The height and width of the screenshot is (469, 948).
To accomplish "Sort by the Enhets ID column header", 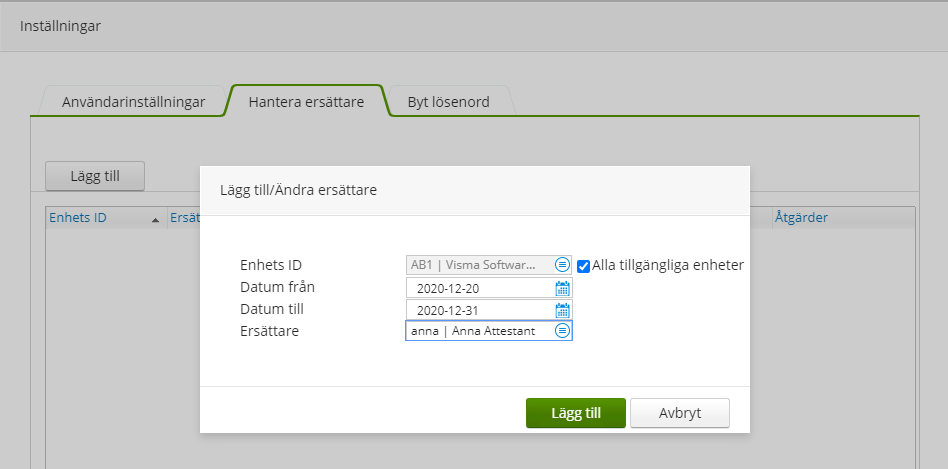I will coord(79,218).
